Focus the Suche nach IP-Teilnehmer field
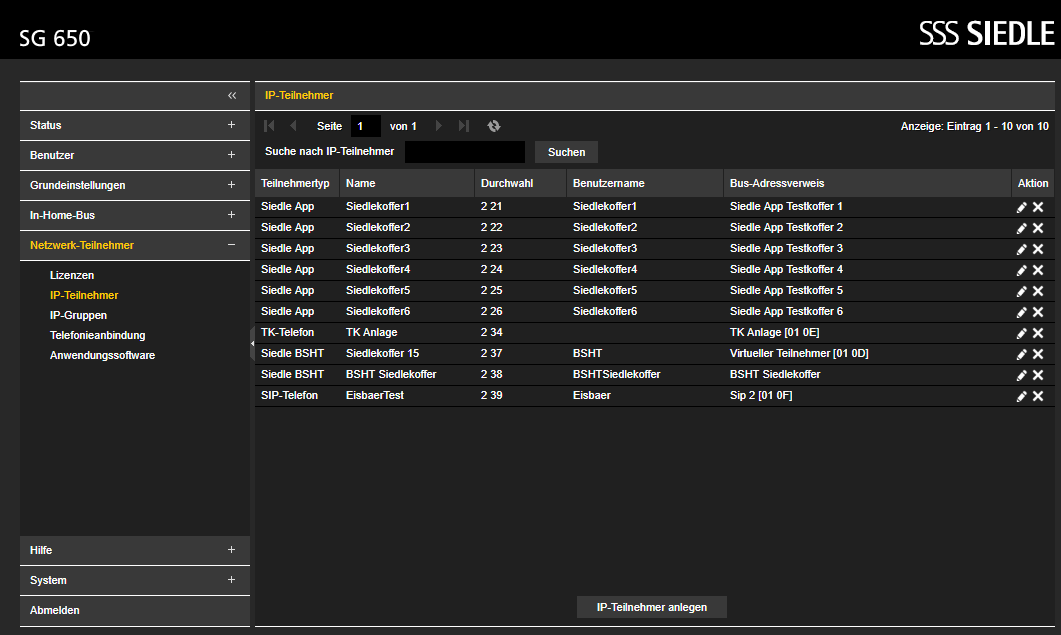The height and width of the screenshot is (635, 1061). tap(465, 152)
